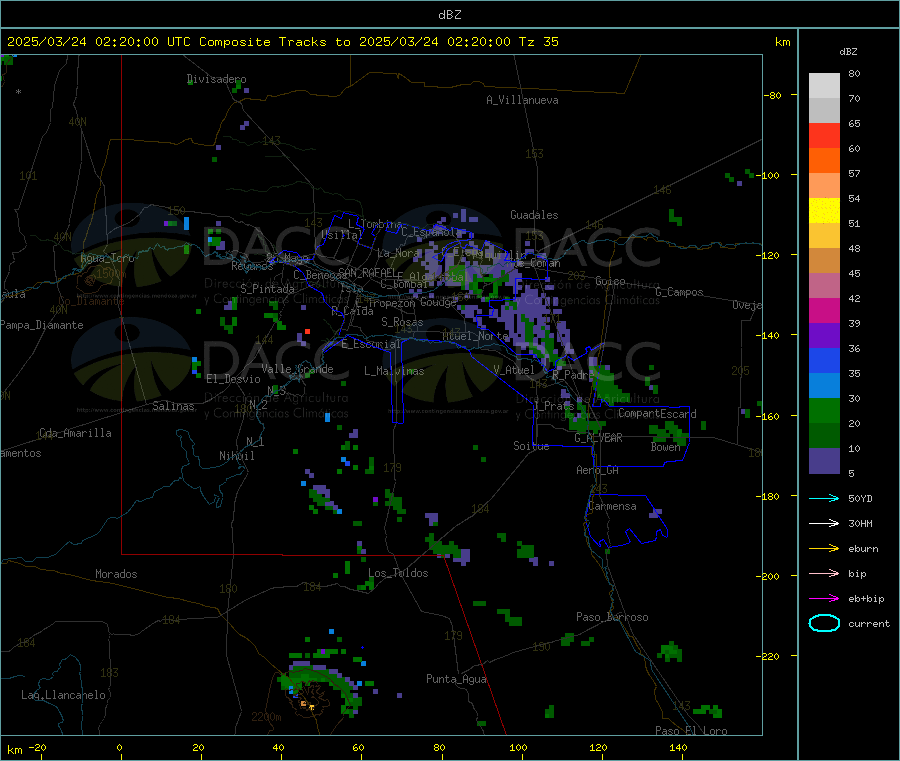Click the G_ALVEAR label
The height and width of the screenshot is (761, 900).
(598, 438)
